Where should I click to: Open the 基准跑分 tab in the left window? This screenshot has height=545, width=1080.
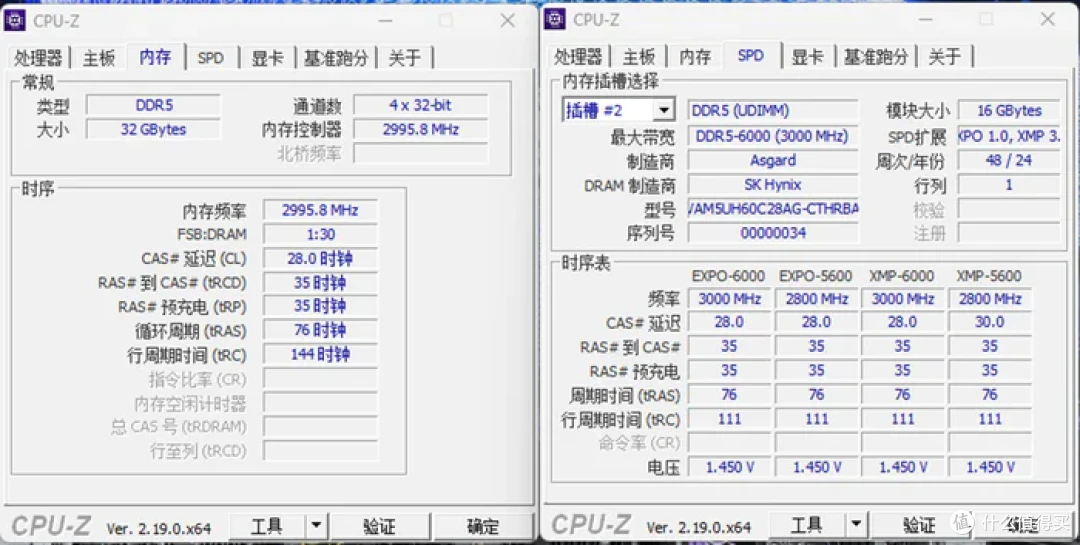point(336,58)
